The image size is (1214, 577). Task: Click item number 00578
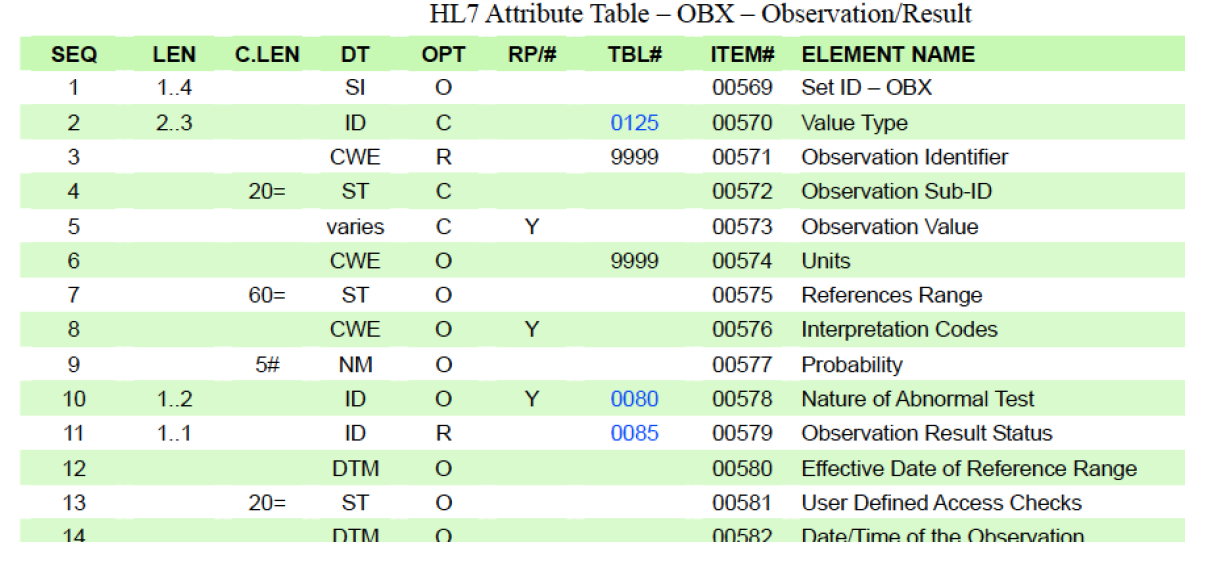click(x=742, y=399)
